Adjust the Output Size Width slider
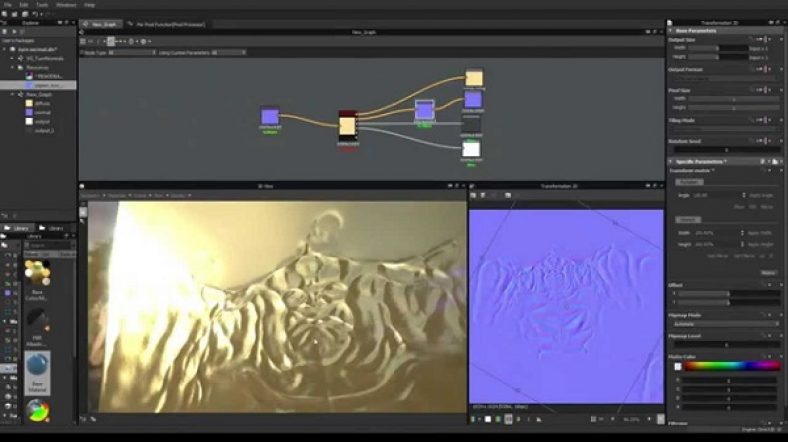 coord(718,48)
